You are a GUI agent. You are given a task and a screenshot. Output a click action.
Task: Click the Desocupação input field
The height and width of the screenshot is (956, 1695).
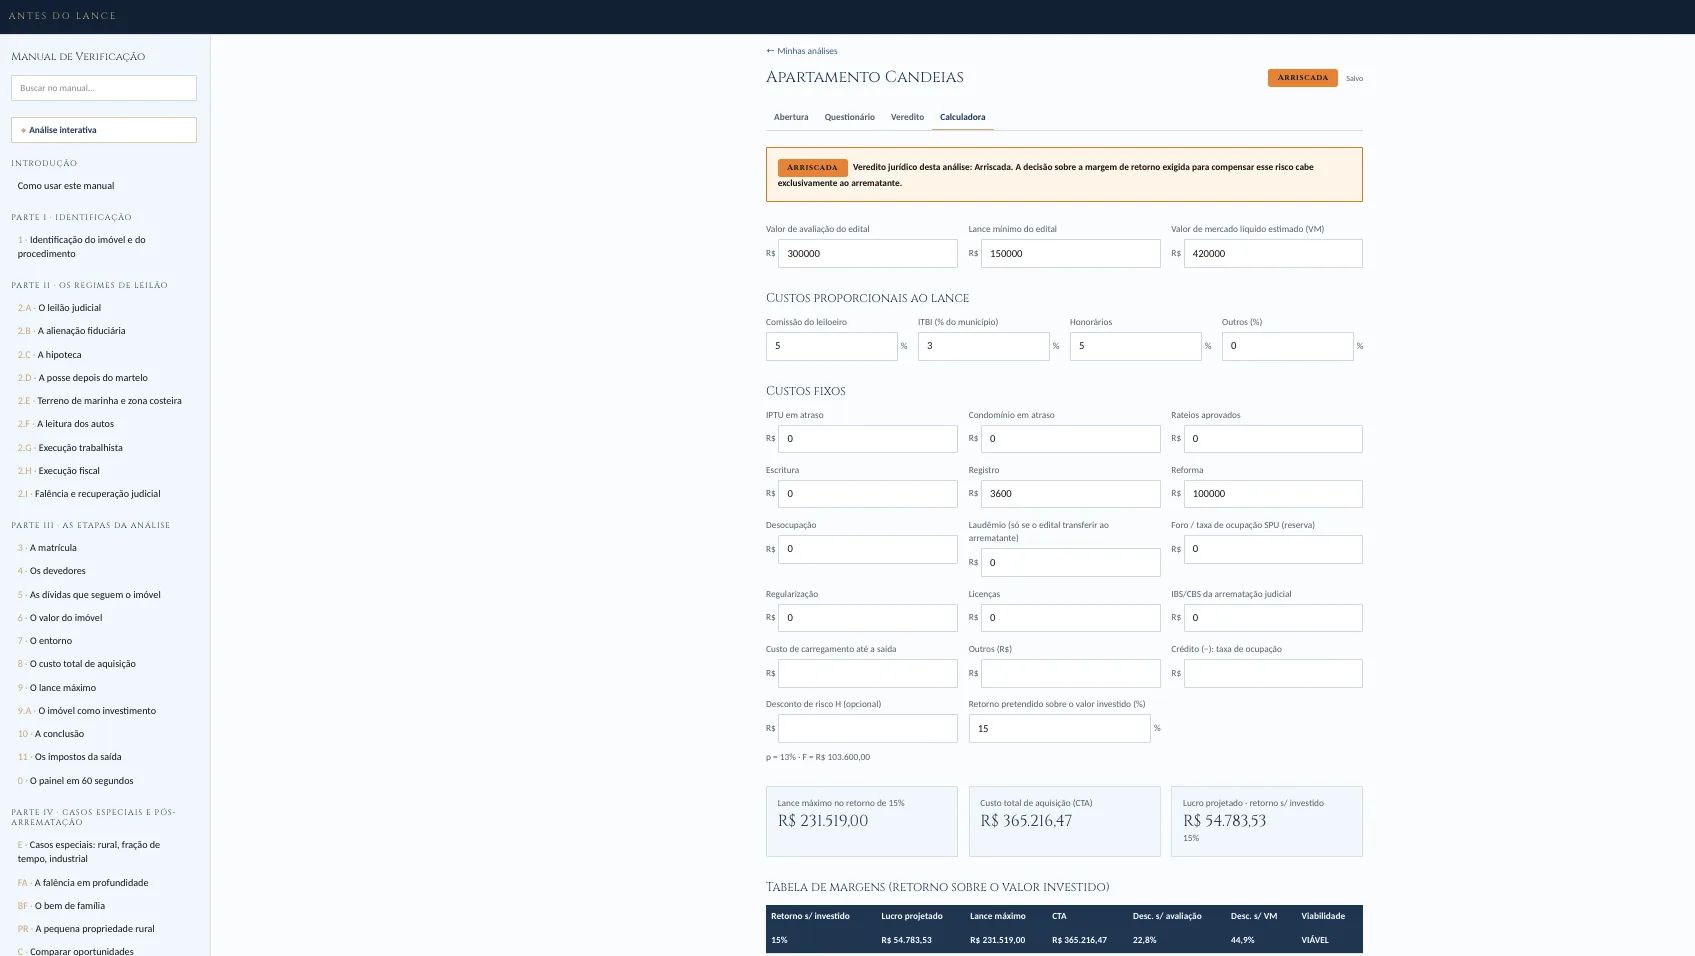(867, 549)
